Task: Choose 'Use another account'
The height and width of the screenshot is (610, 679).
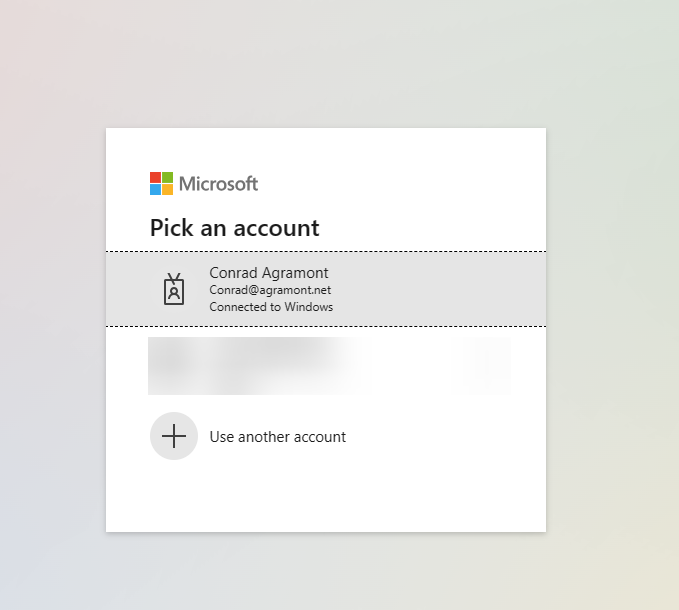Action: tap(278, 437)
